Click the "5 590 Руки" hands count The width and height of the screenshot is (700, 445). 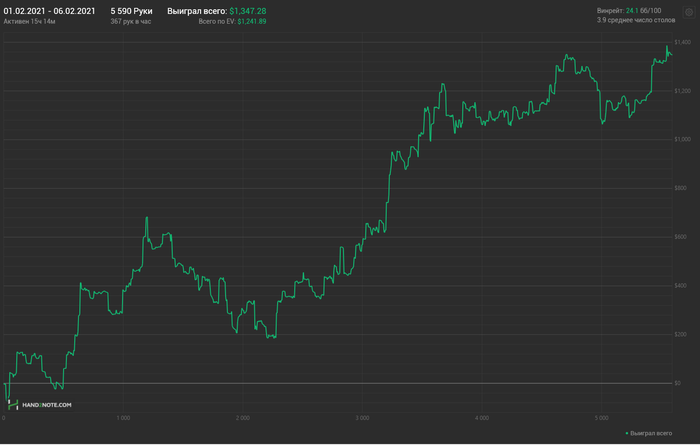pyautogui.click(x=131, y=11)
